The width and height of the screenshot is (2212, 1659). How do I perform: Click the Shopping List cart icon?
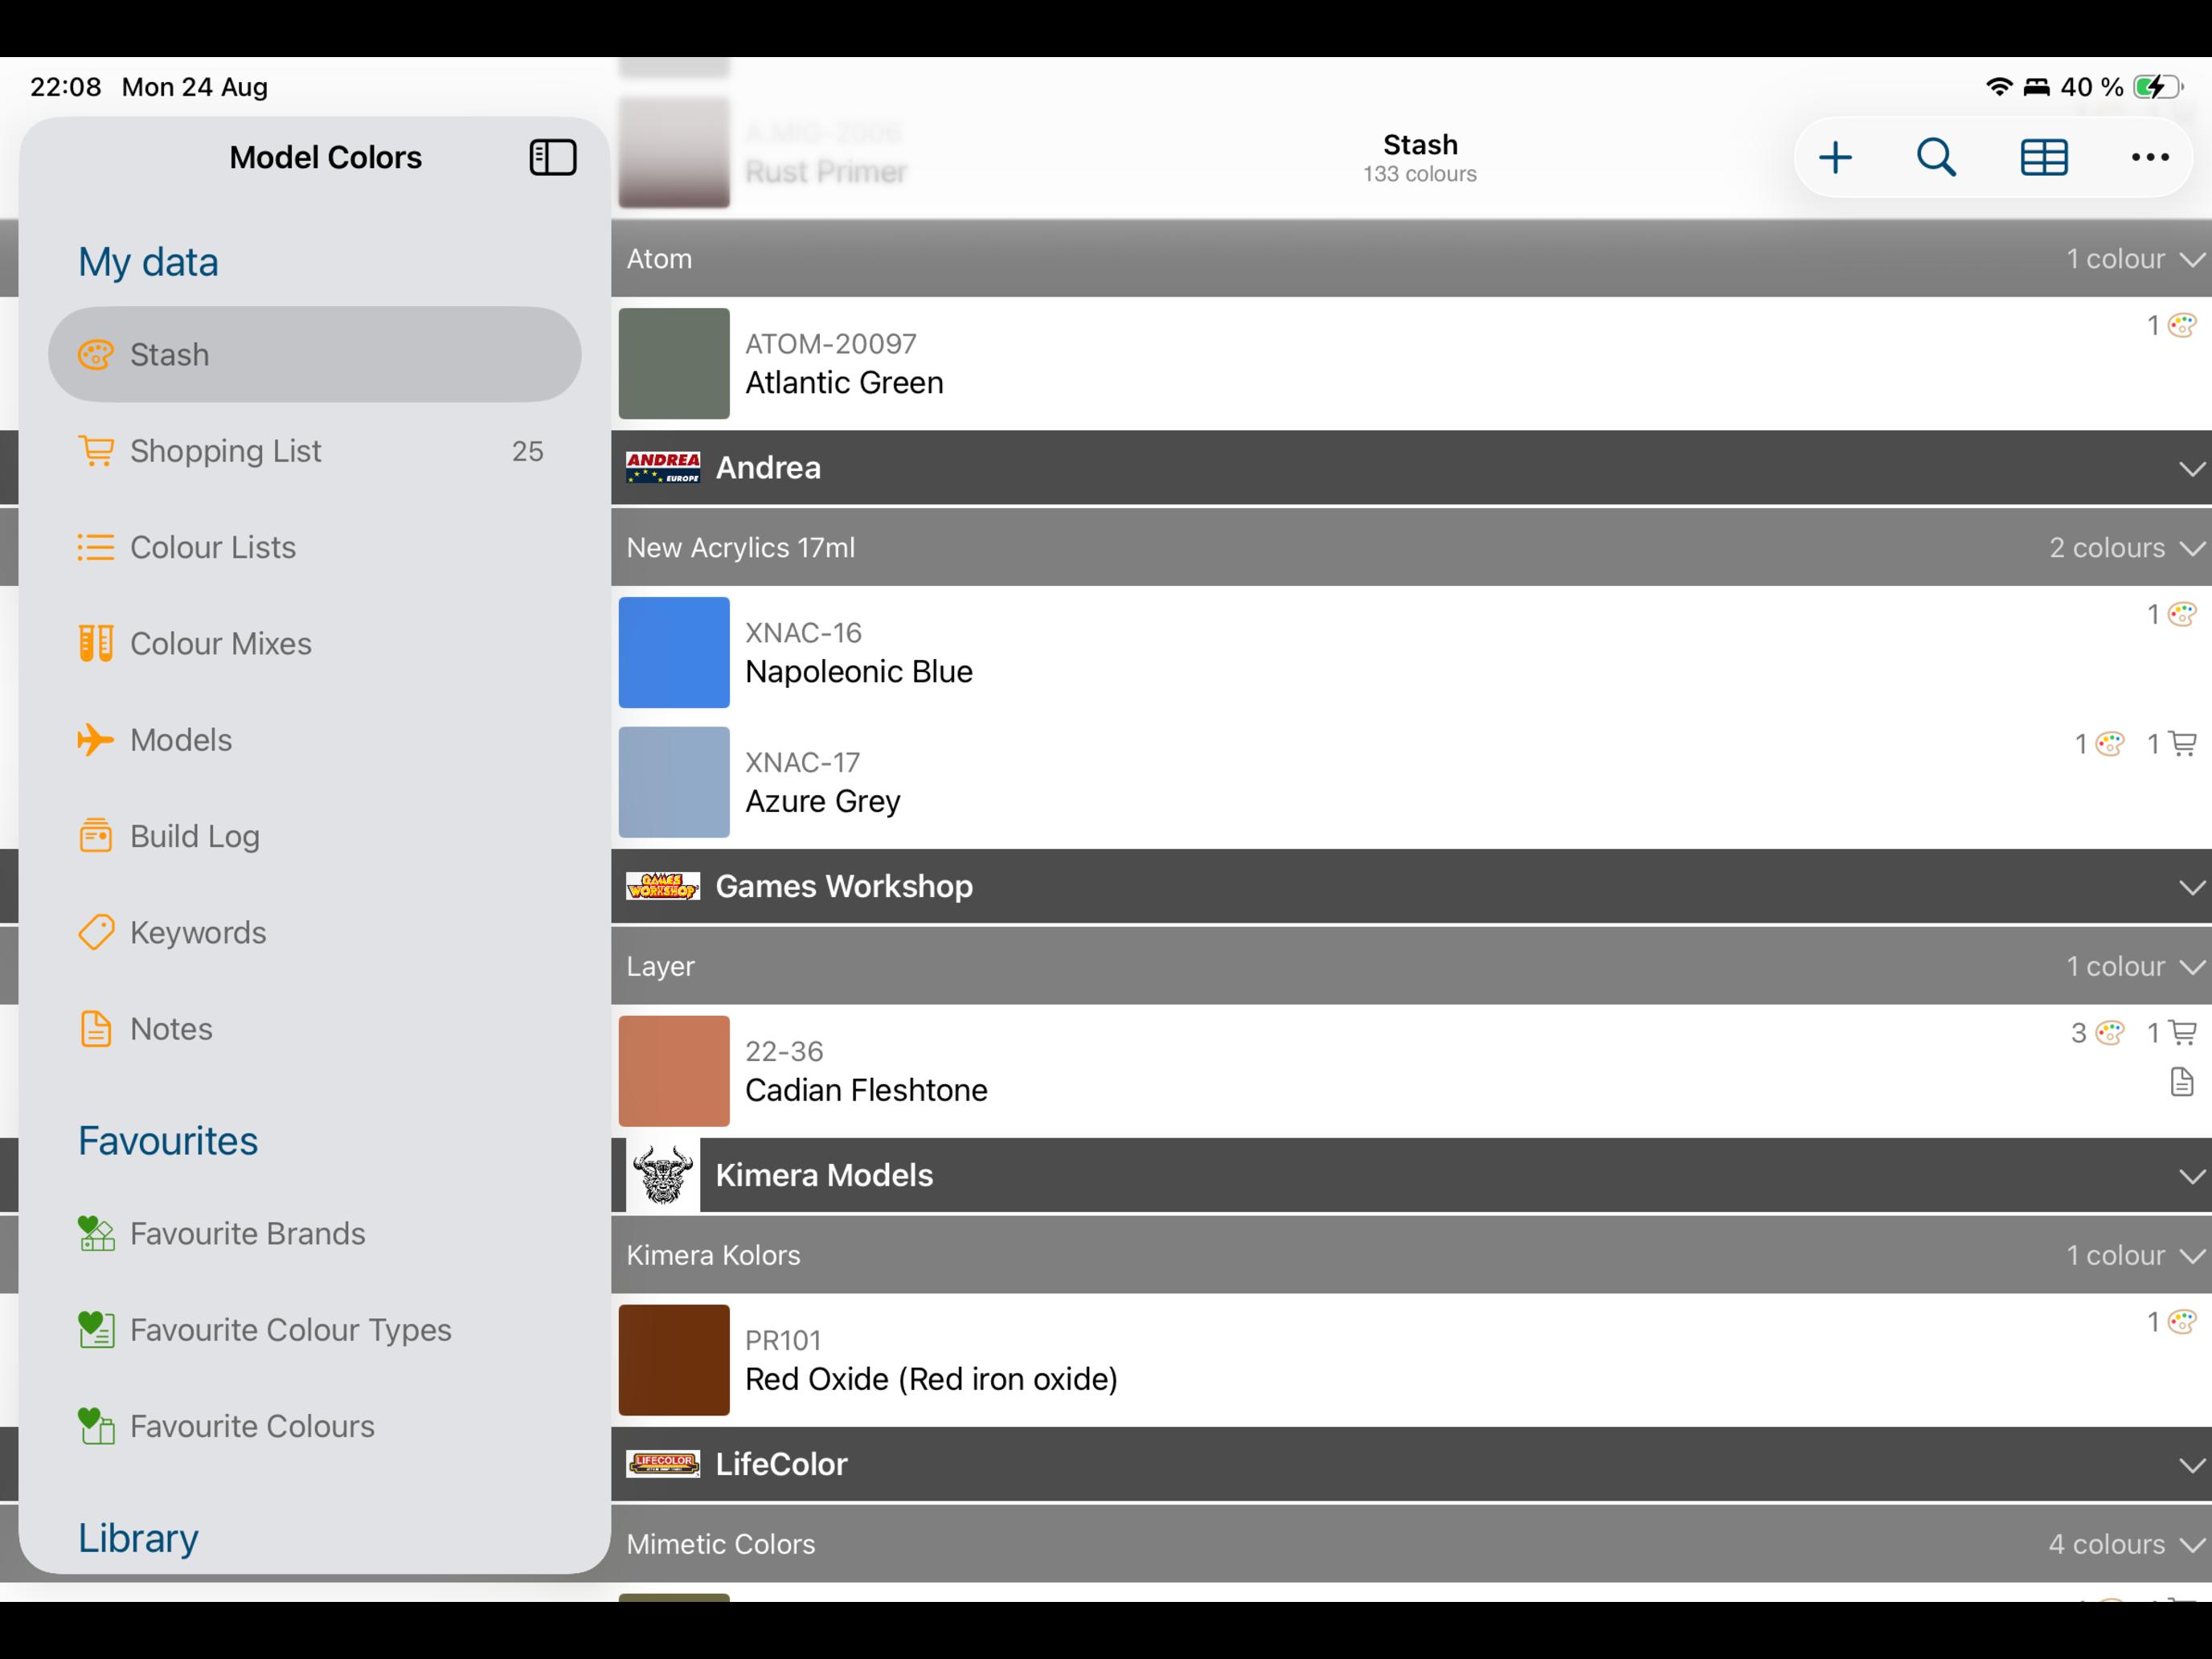click(x=96, y=451)
